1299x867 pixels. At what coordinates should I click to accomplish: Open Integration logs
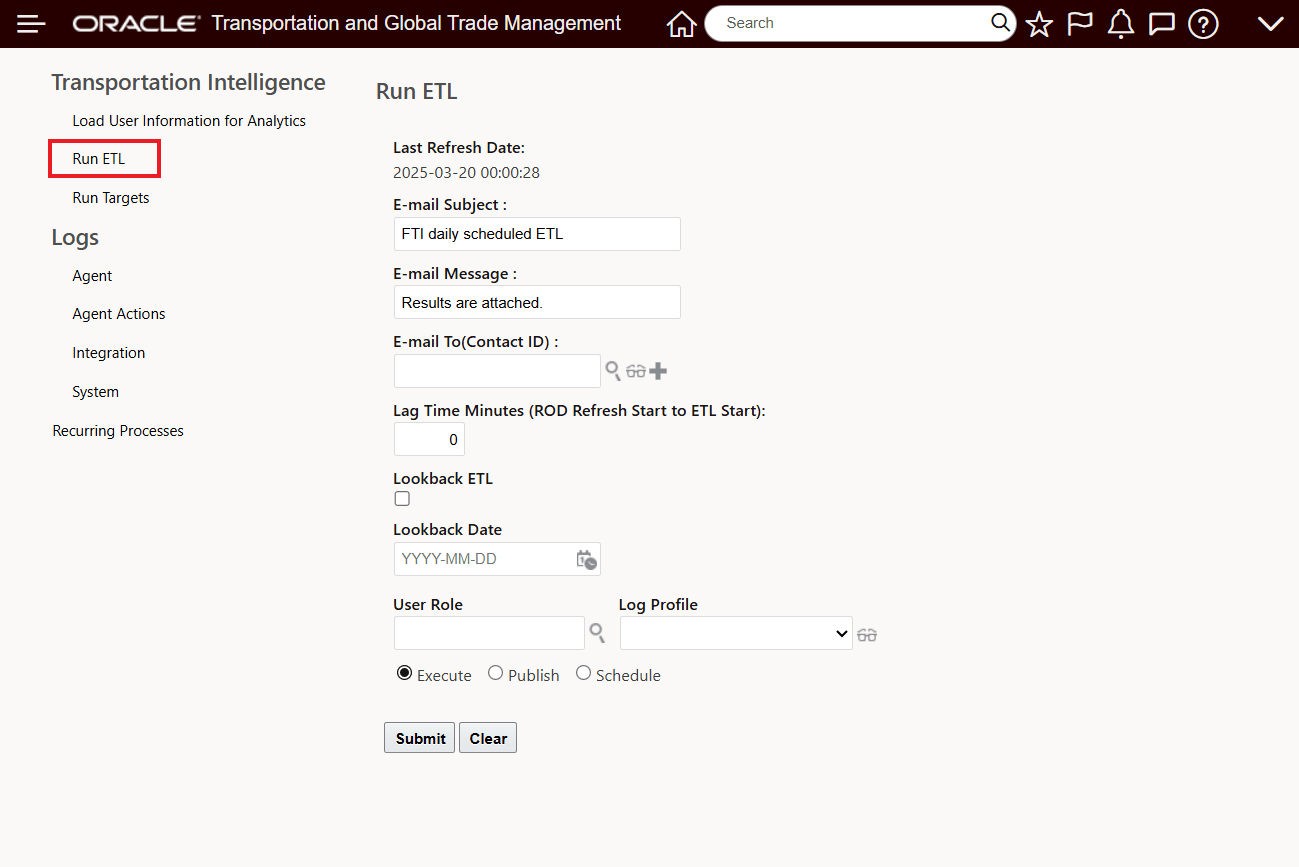tap(109, 353)
